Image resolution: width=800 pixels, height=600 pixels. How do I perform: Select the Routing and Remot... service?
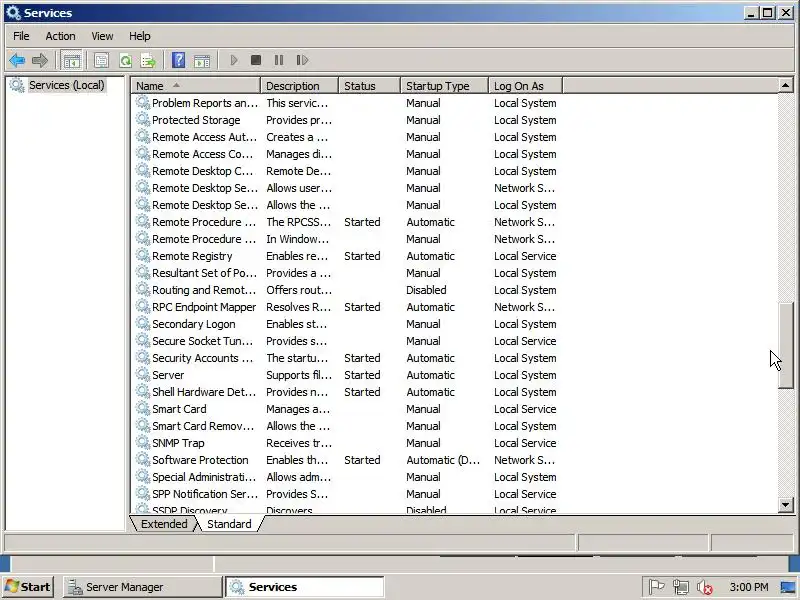347,290
